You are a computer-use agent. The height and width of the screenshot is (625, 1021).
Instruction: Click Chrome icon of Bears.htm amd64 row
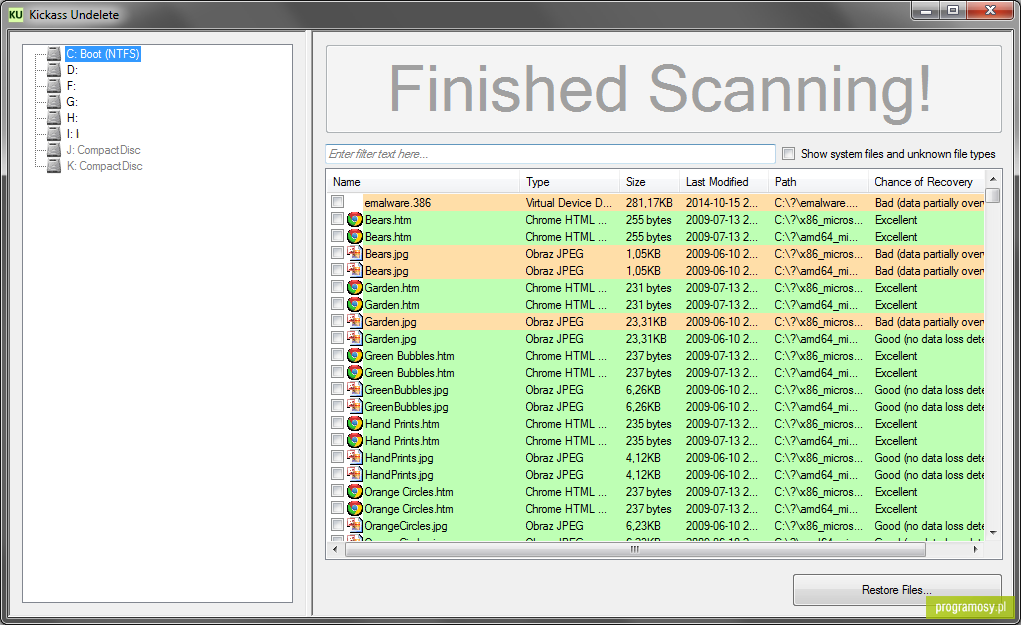click(x=355, y=236)
